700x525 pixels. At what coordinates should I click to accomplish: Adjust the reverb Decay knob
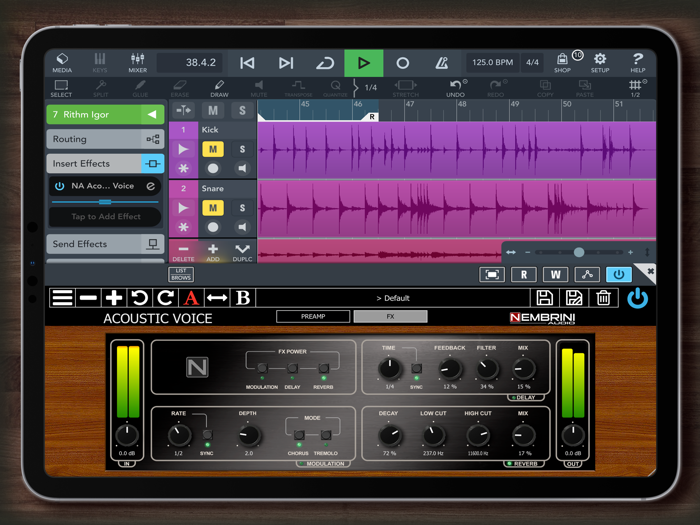click(x=390, y=436)
